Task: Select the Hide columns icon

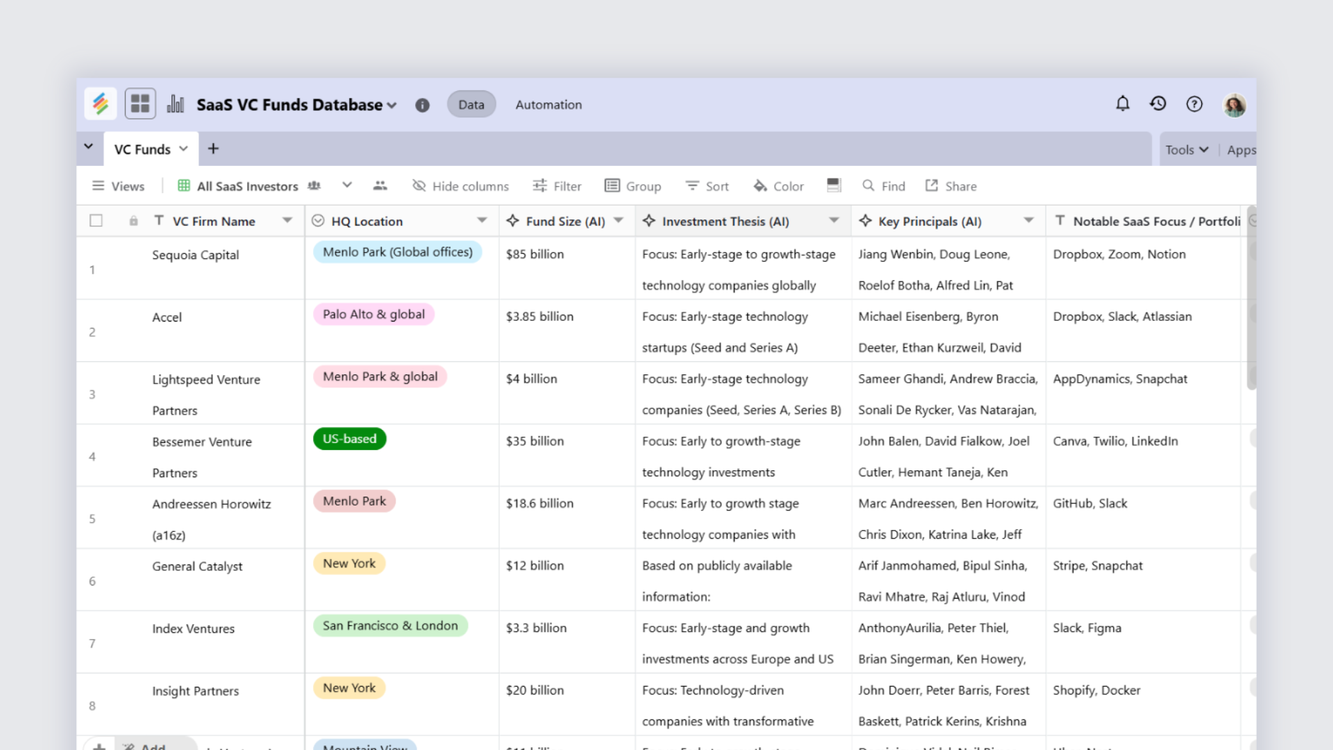Action: 422,186
